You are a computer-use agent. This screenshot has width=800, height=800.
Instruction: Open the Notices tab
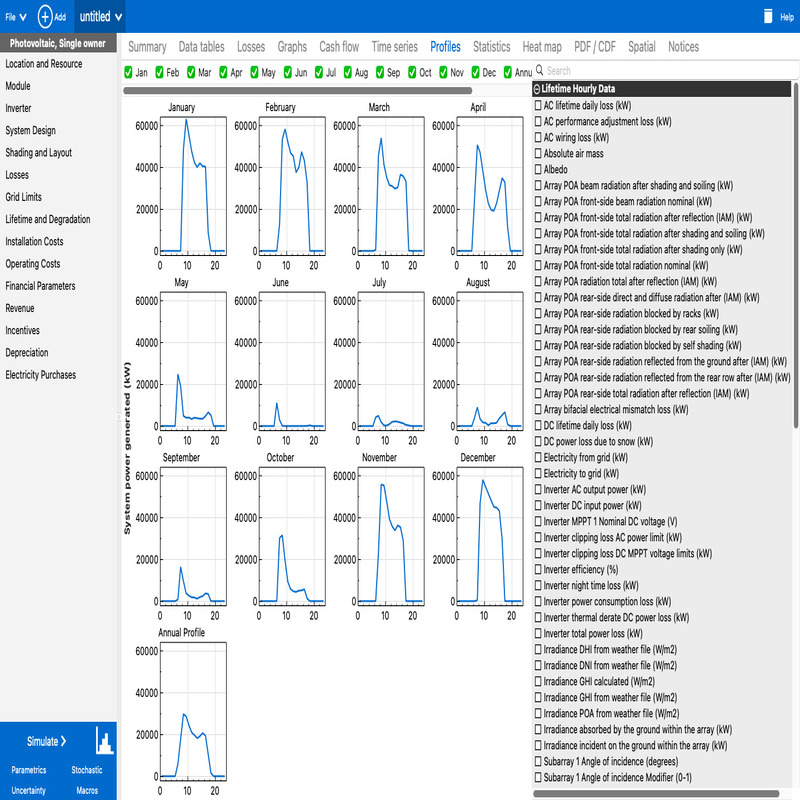coord(684,47)
